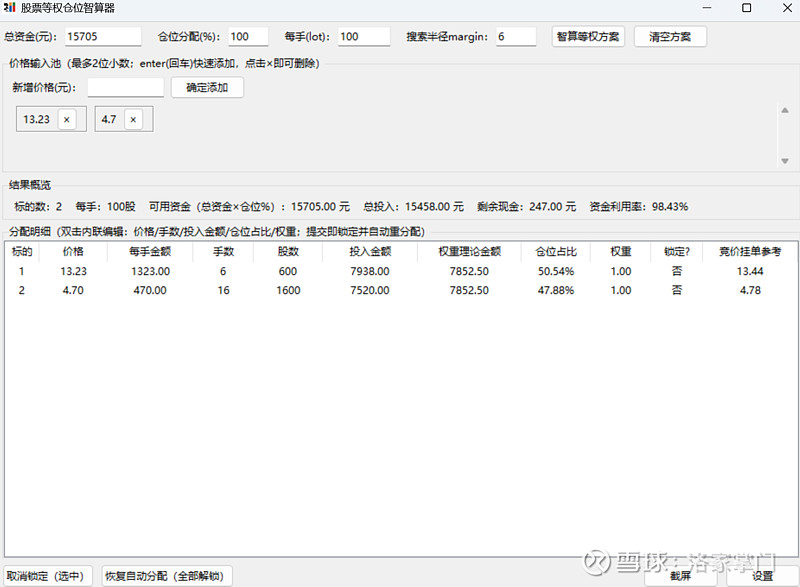The width and height of the screenshot is (800, 587).
Task: Click 资金利用率 98.43% summary text
Action: (x=639, y=207)
